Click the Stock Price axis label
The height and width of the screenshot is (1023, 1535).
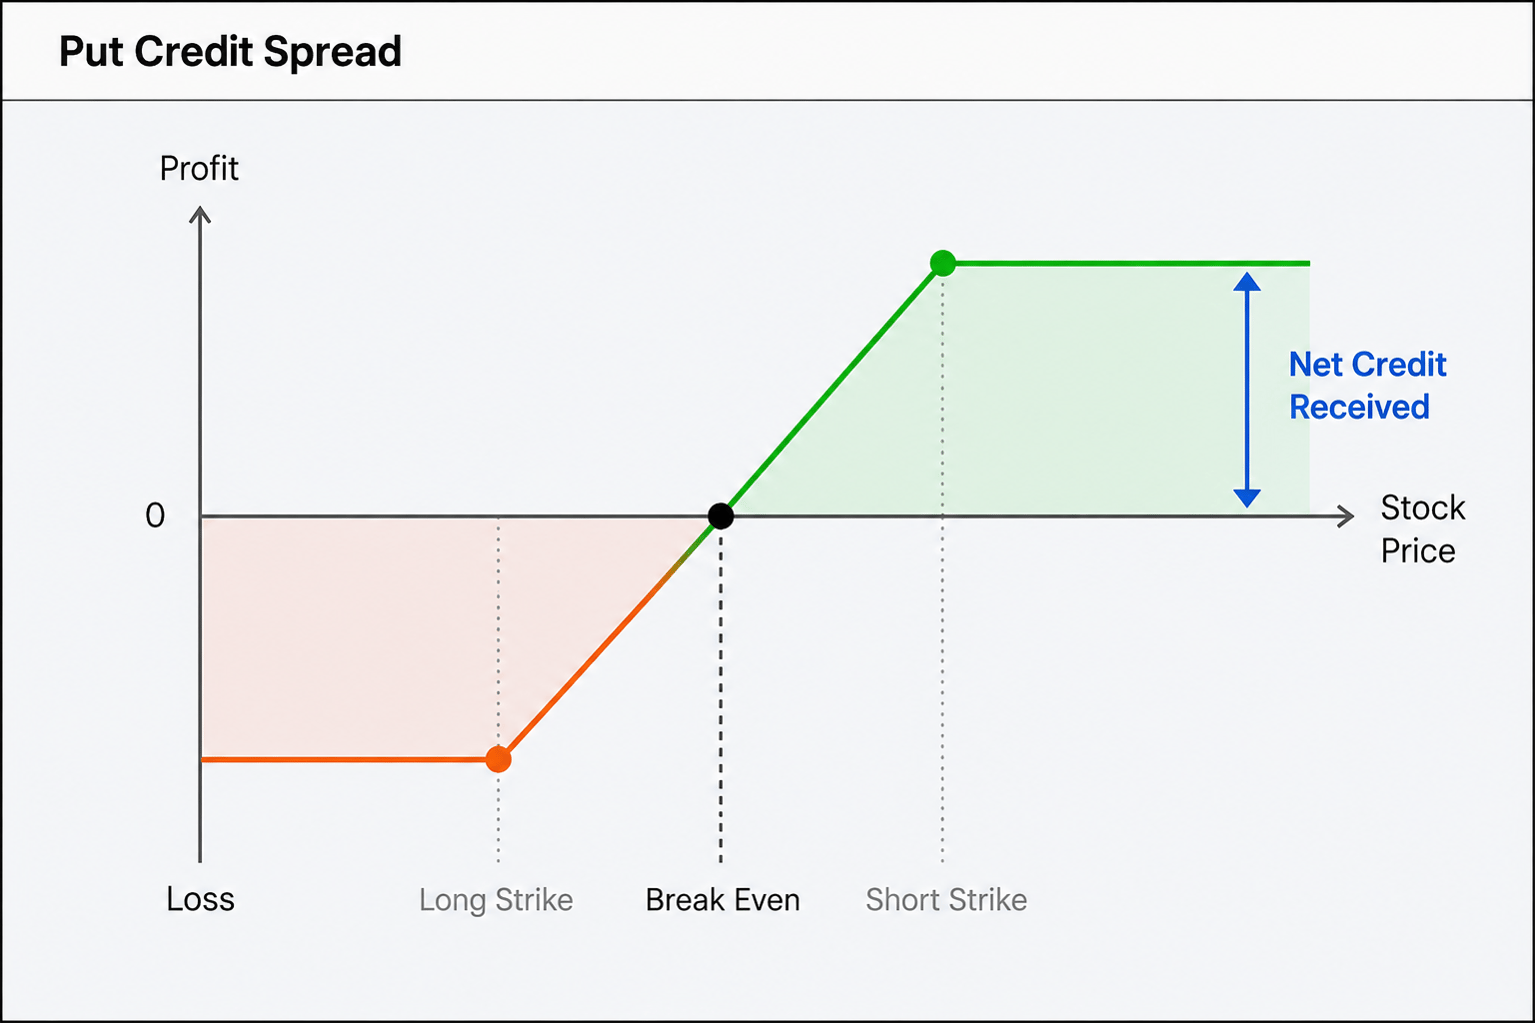1422,529
